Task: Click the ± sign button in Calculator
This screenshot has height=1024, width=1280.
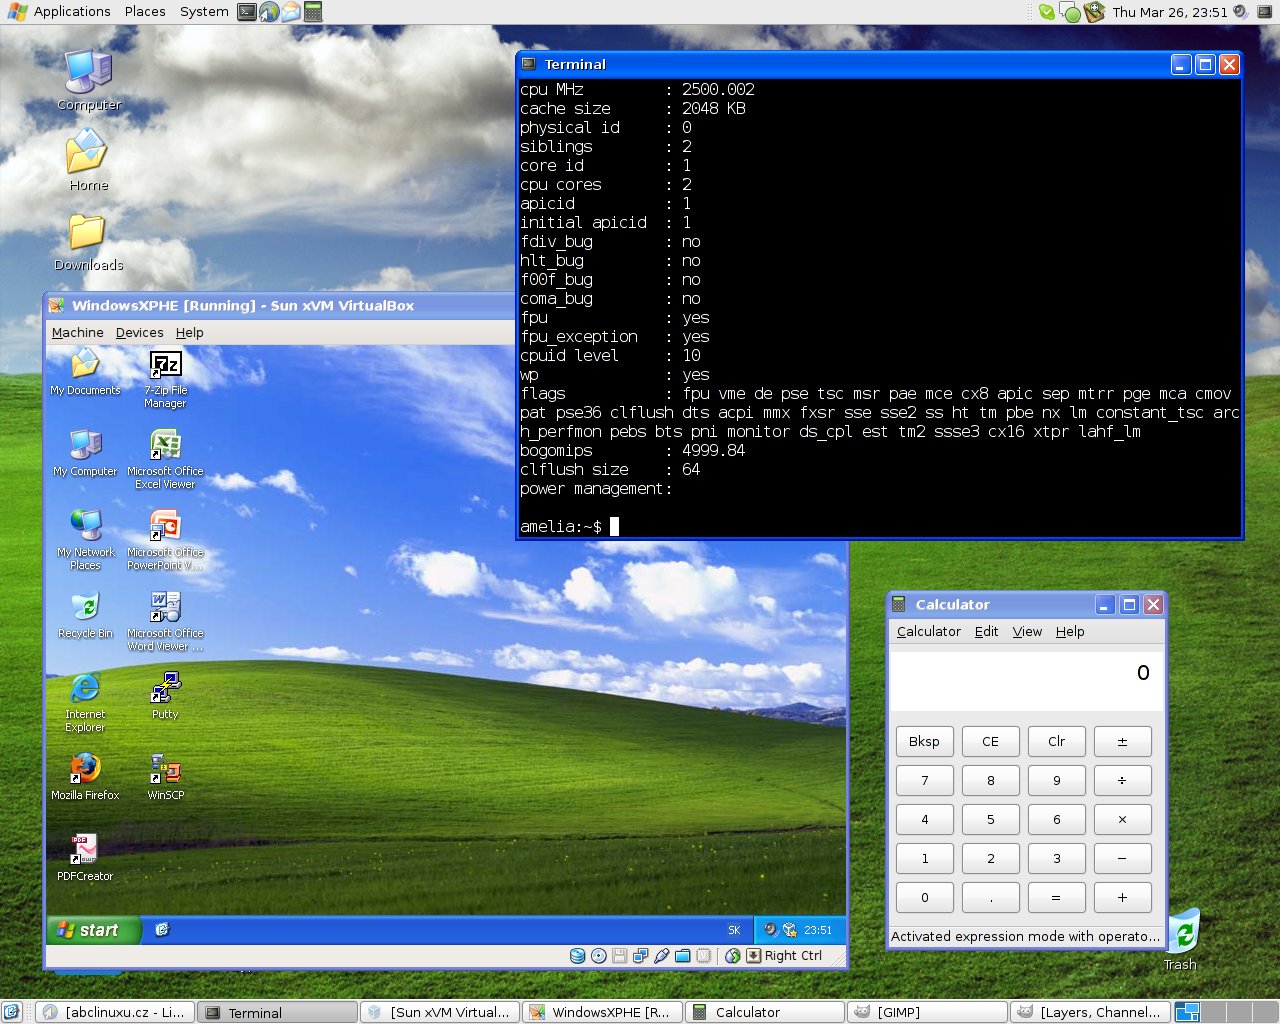Action: (x=1122, y=741)
